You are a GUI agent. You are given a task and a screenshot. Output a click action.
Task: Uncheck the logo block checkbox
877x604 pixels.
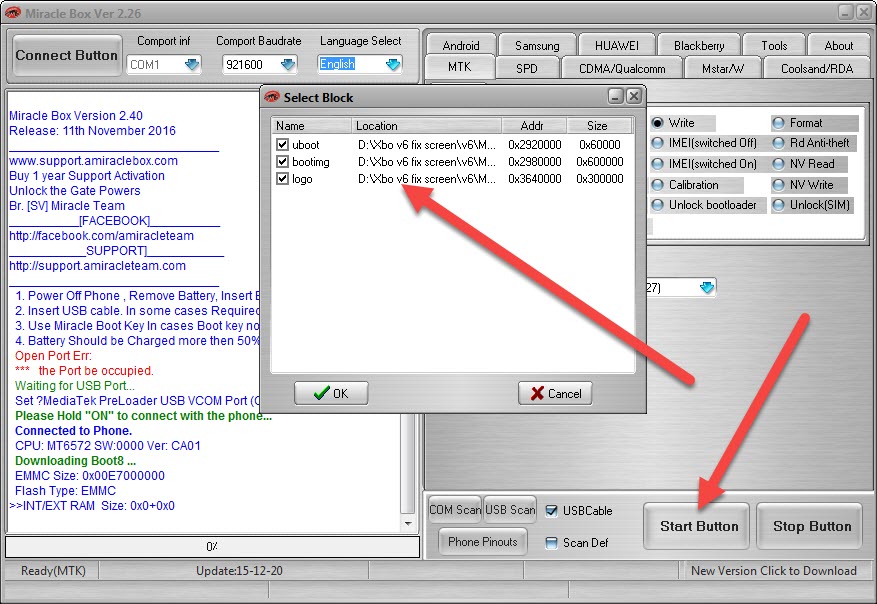click(282, 179)
